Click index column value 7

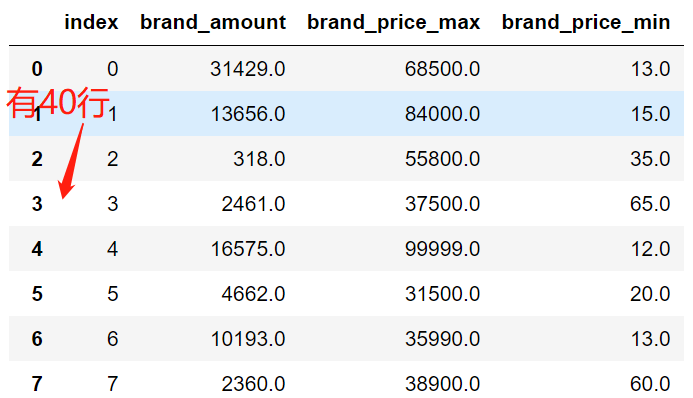tap(113, 384)
